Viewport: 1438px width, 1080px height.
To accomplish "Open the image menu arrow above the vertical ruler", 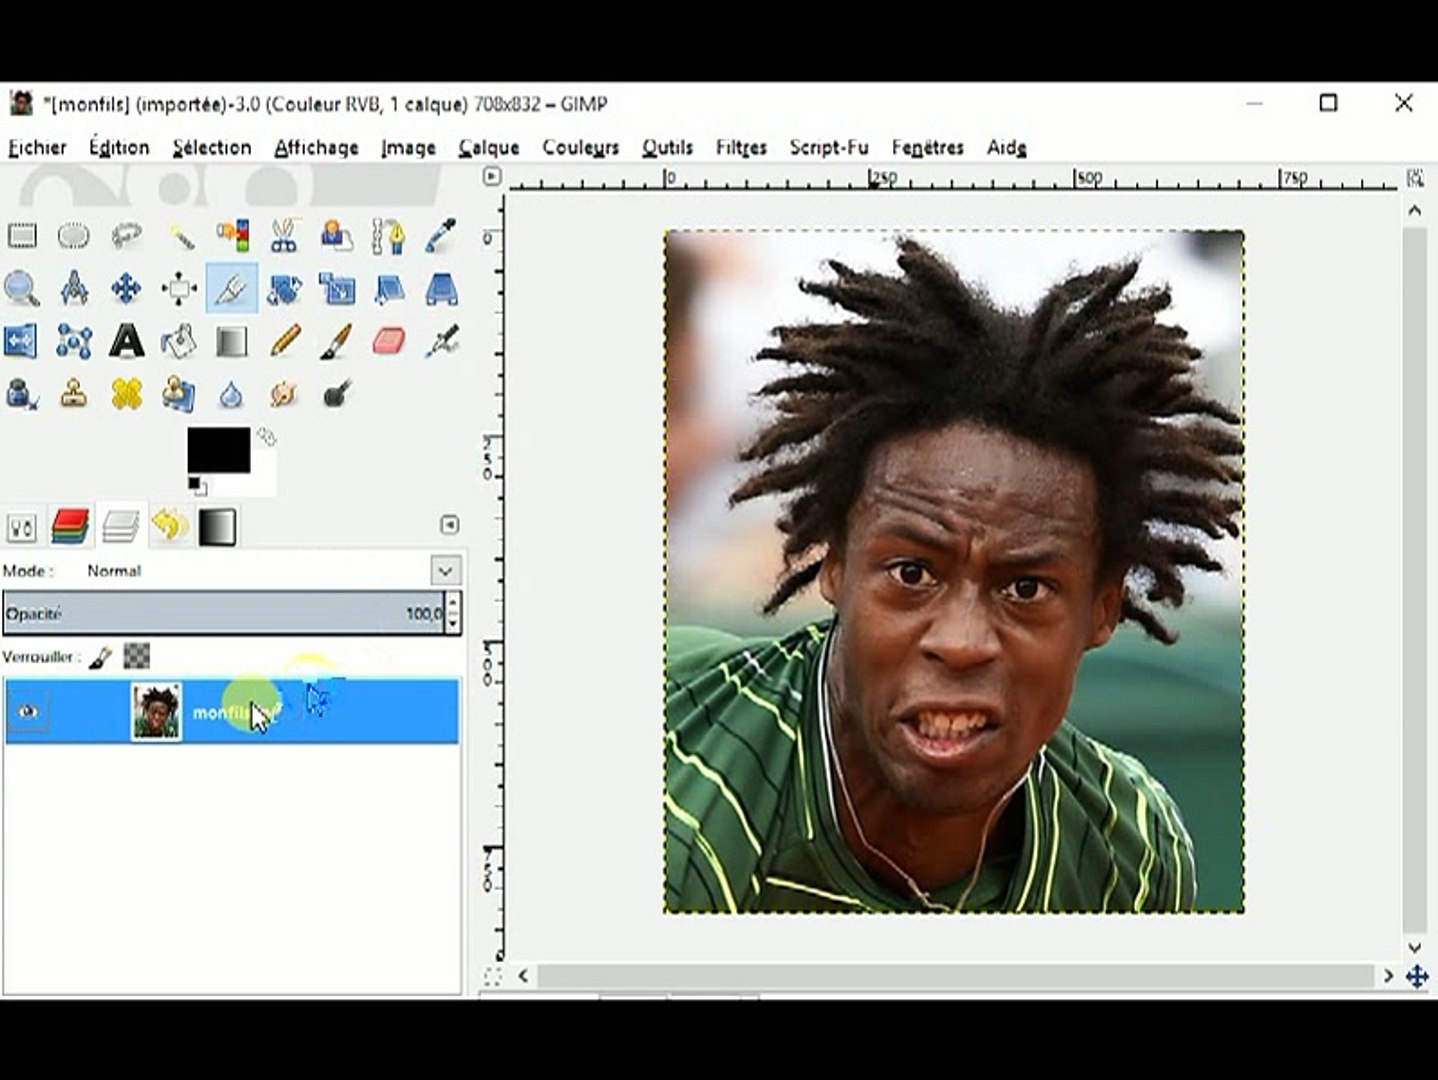I will click(x=491, y=177).
